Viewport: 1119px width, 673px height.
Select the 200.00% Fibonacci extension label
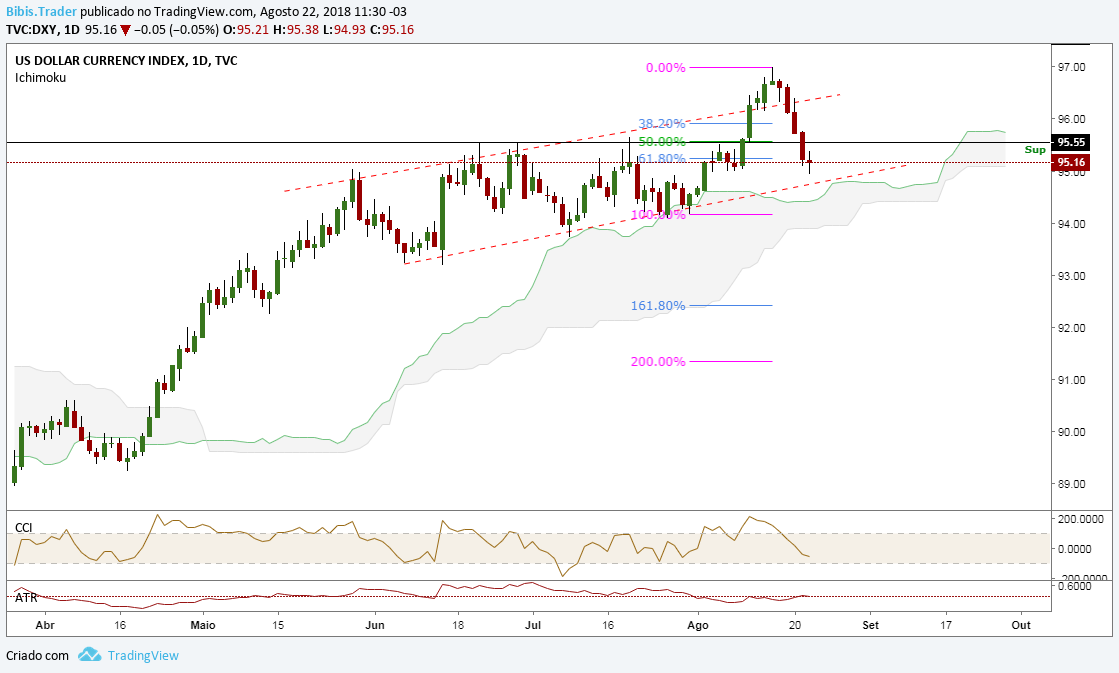[657, 362]
